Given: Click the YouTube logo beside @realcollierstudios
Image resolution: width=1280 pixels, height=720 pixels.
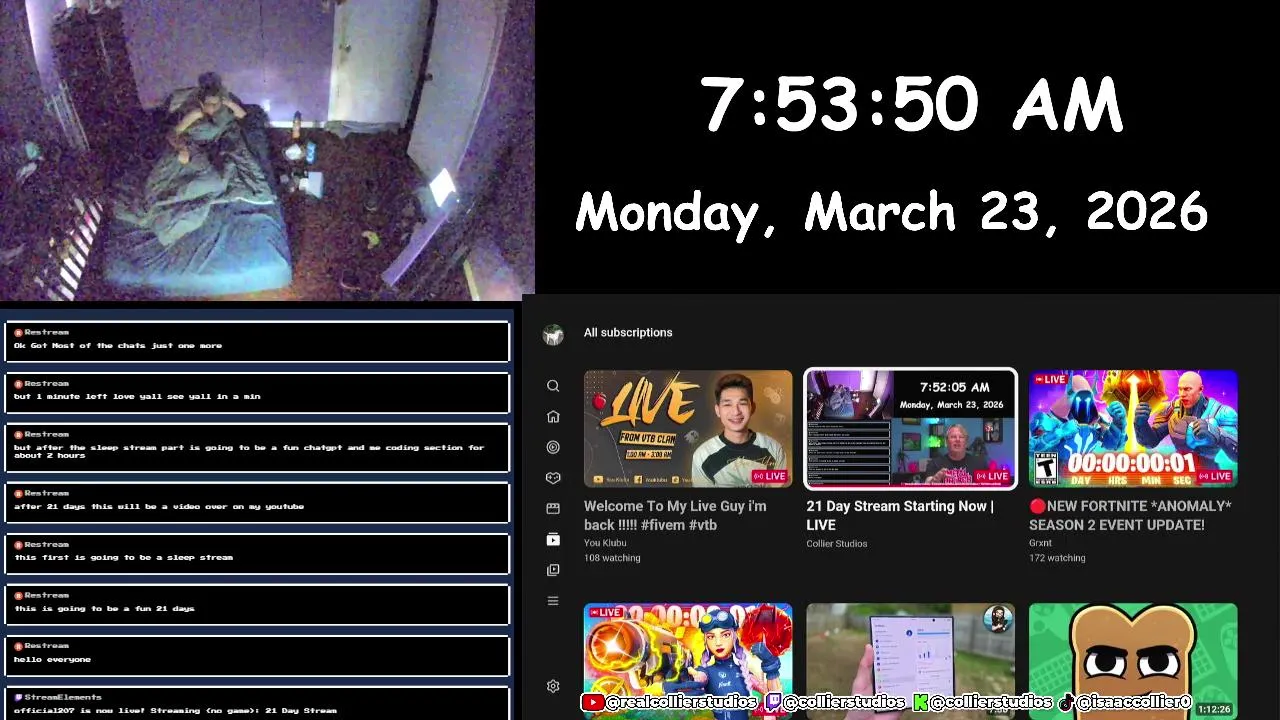Looking at the screenshot, I should (x=592, y=703).
